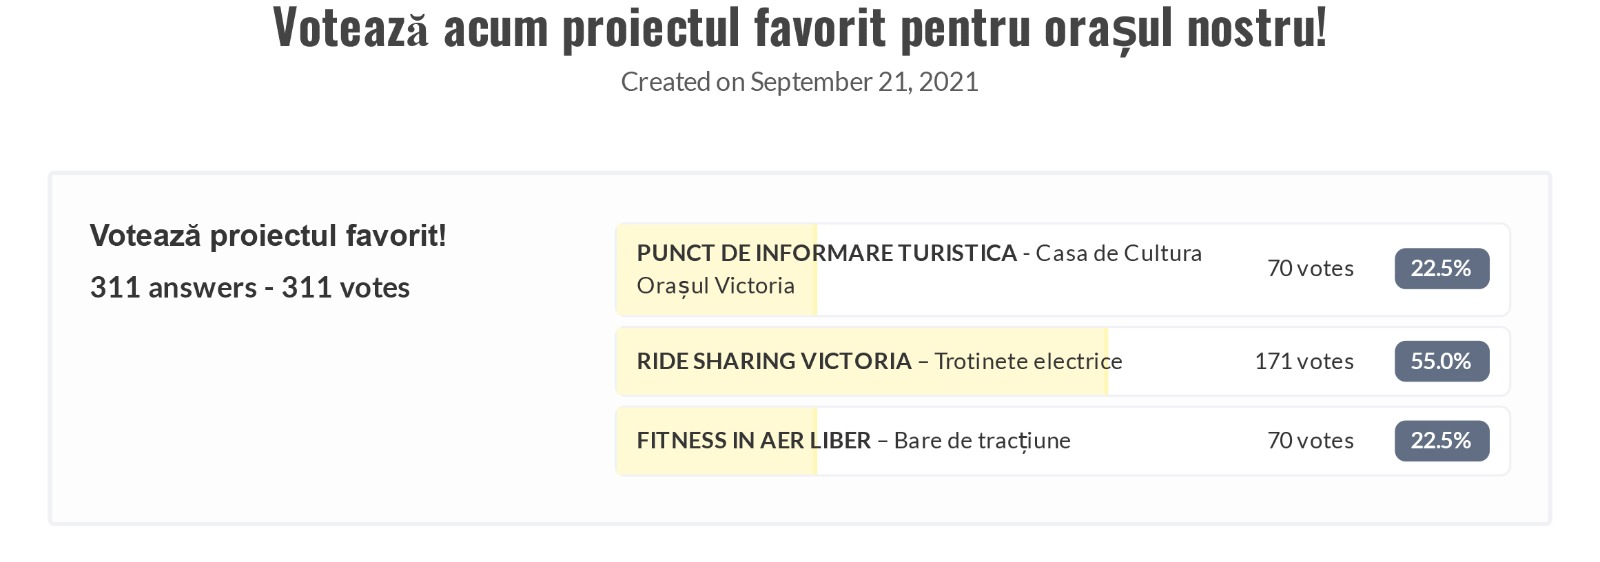The width and height of the screenshot is (1600, 562).
Task: Click '70 votes' in the Fitness row
Action: point(1310,441)
